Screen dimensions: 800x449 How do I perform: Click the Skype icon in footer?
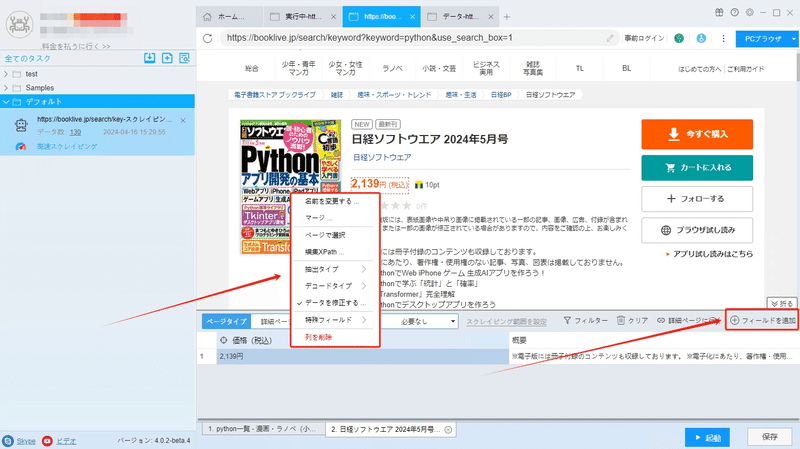tap(8, 441)
